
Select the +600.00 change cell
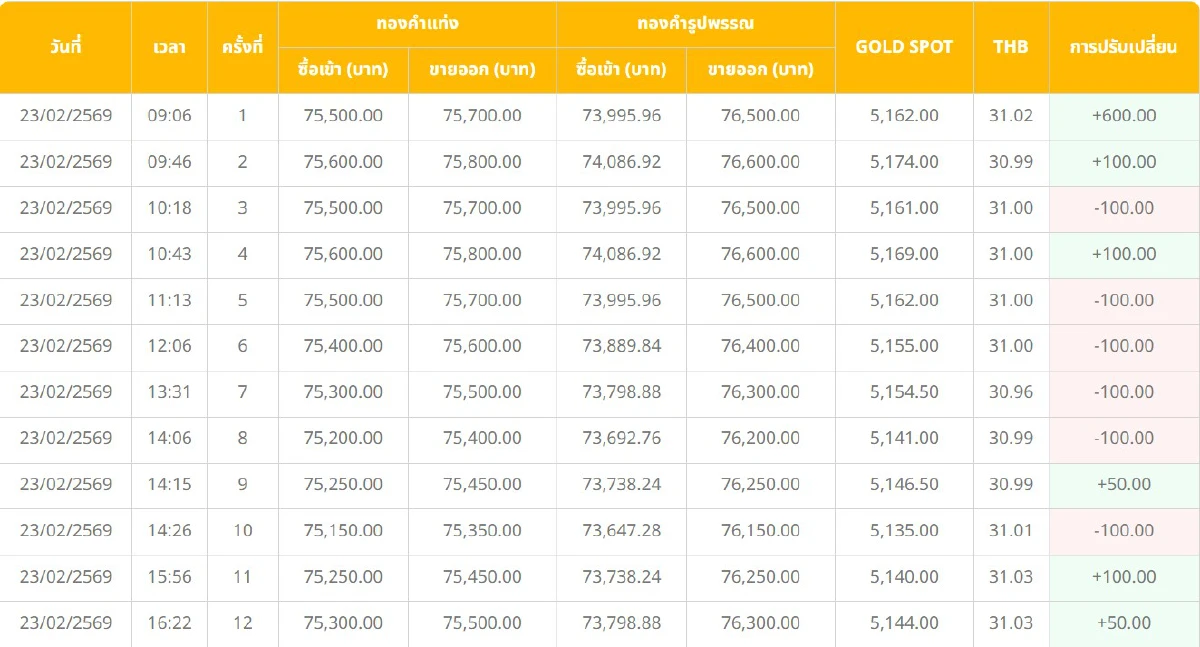[1124, 116]
